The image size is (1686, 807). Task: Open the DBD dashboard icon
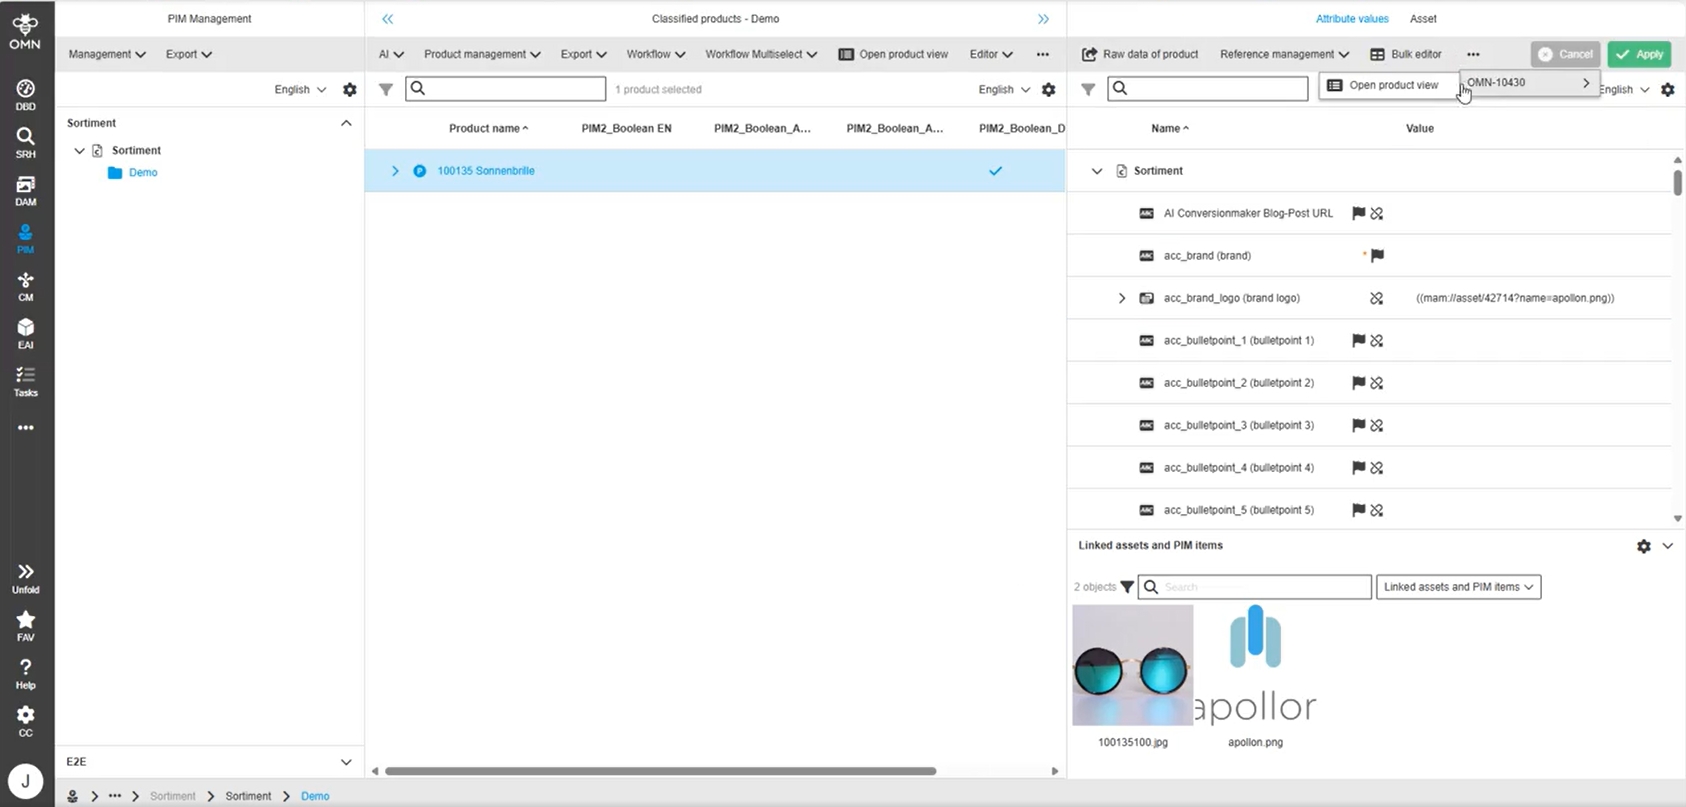point(25,94)
